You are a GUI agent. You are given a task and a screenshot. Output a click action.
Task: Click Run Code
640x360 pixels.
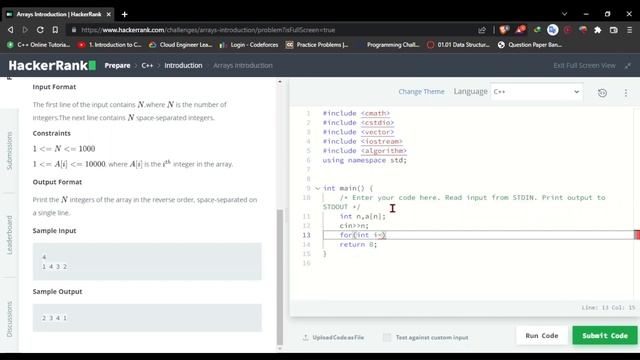pyautogui.click(x=542, y=336)
